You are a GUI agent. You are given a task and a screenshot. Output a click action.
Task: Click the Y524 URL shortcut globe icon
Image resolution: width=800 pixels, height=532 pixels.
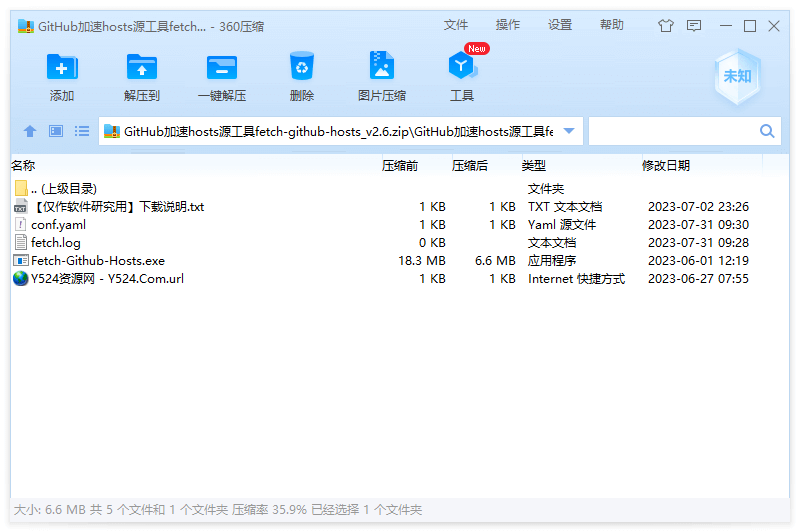pos(20,278)
